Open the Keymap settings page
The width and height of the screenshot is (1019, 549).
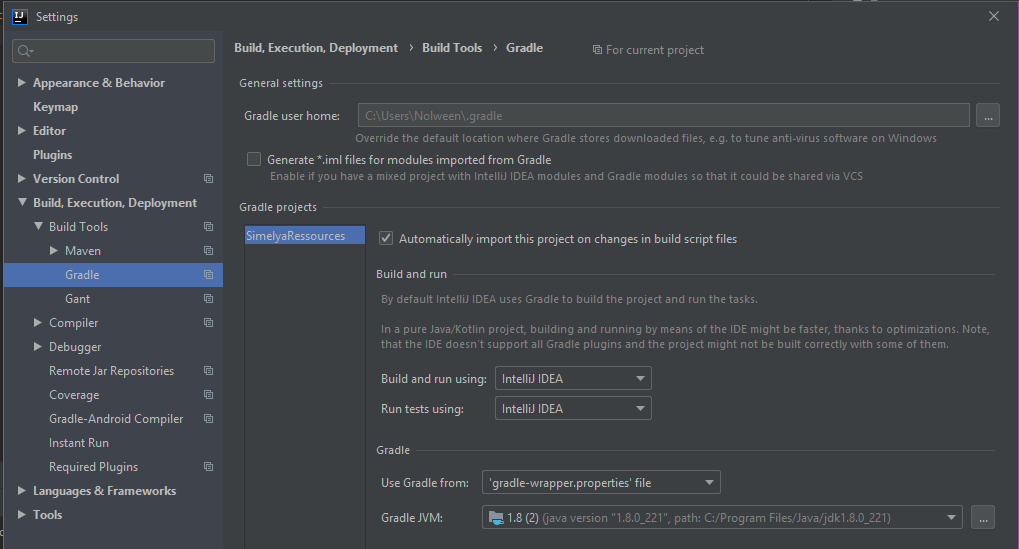click(55, 107)
